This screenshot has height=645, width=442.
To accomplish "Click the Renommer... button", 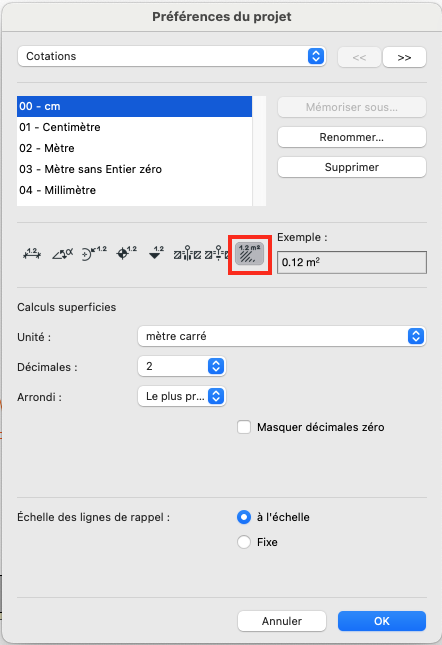I will pyautogui.click(x=352, y=137).
